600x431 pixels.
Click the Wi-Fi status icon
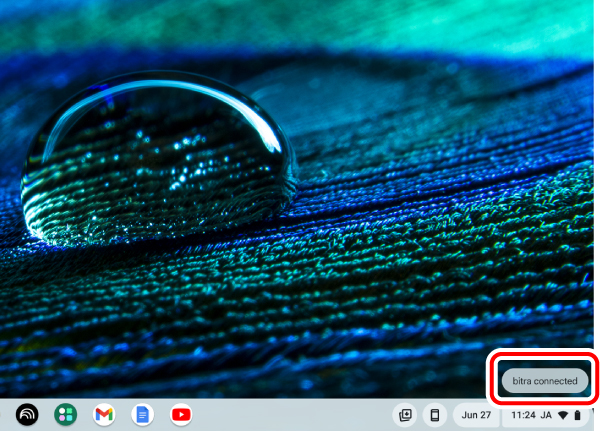point(563,414)
